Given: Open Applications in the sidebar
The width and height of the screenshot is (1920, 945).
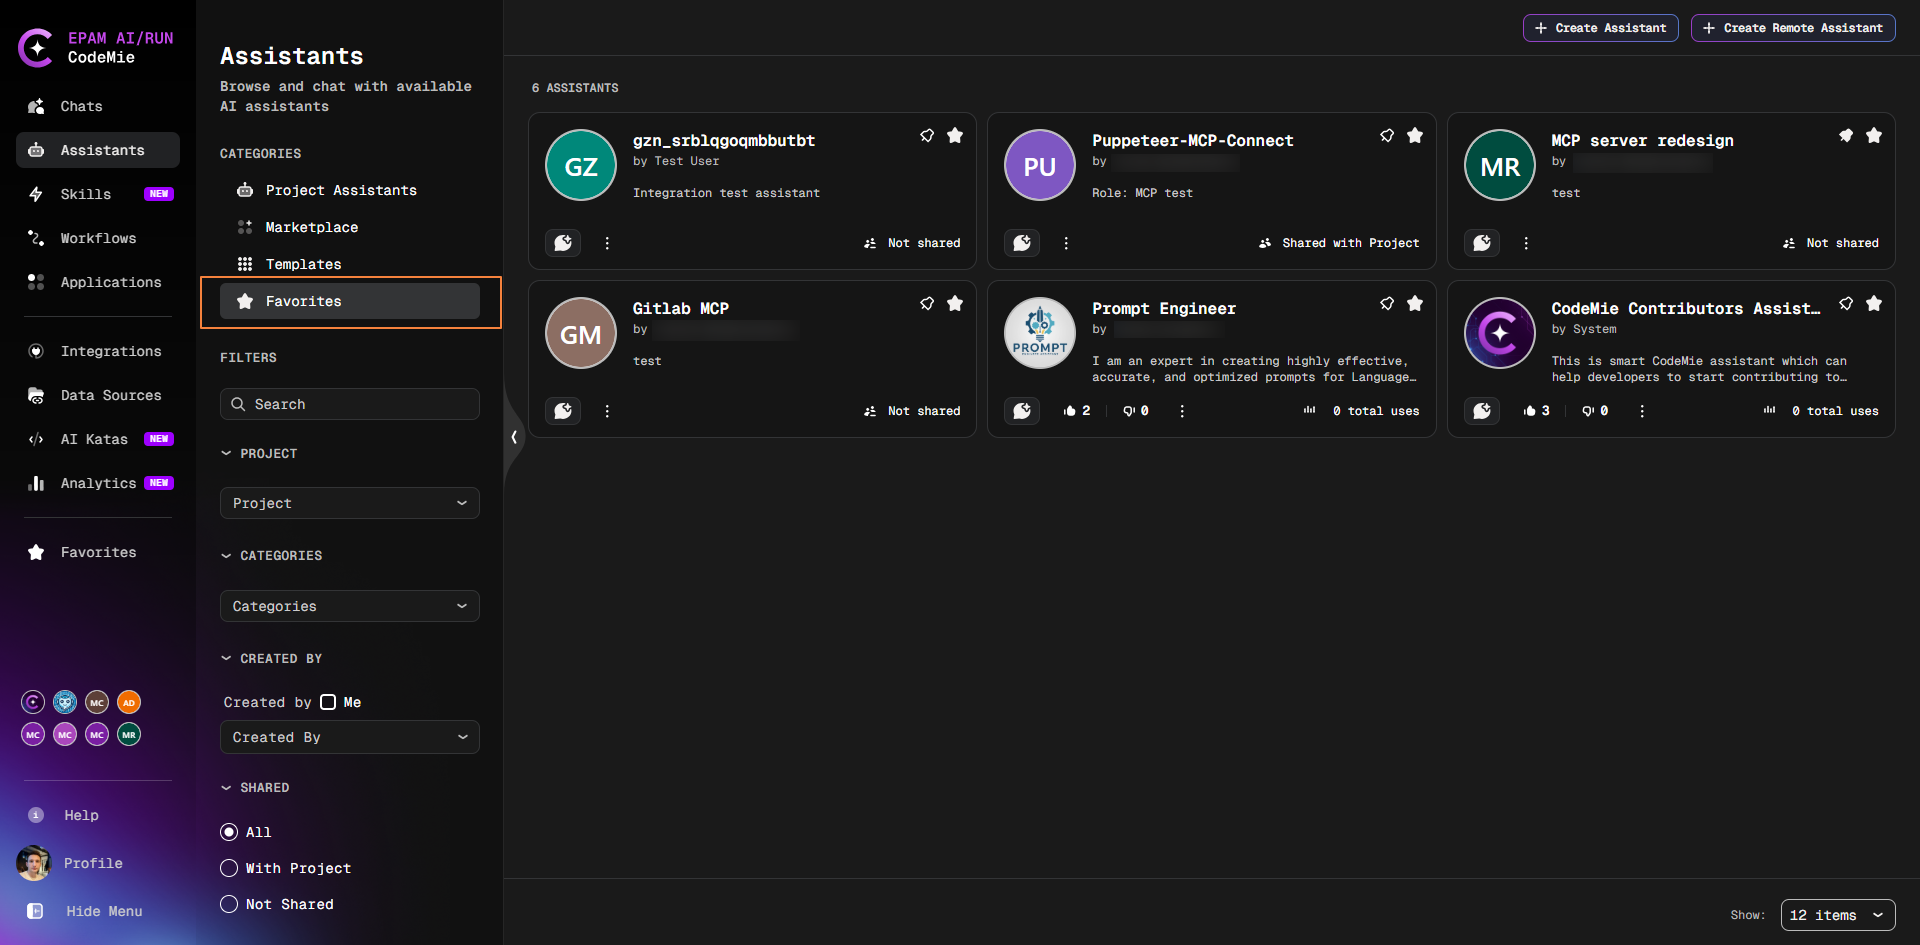Looking at the screenshot, I should [x=98, y=282].
